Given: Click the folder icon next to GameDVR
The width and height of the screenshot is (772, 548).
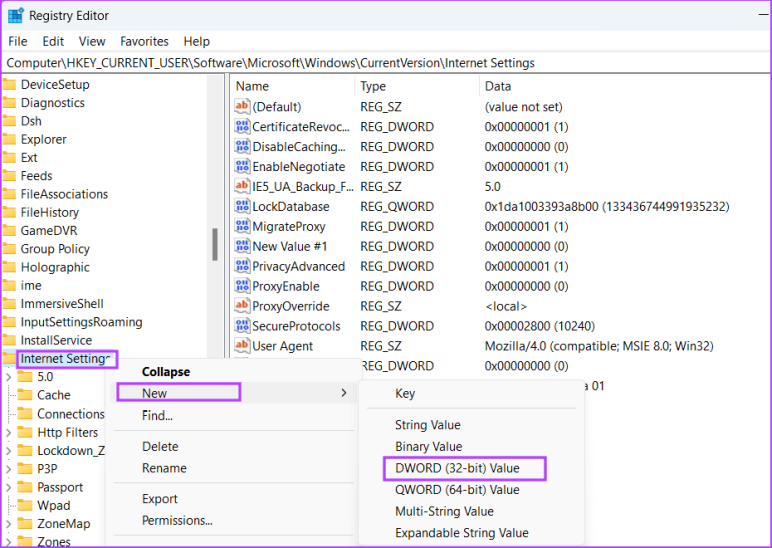Looking at the screenshot, I should [x=9, y=230].
